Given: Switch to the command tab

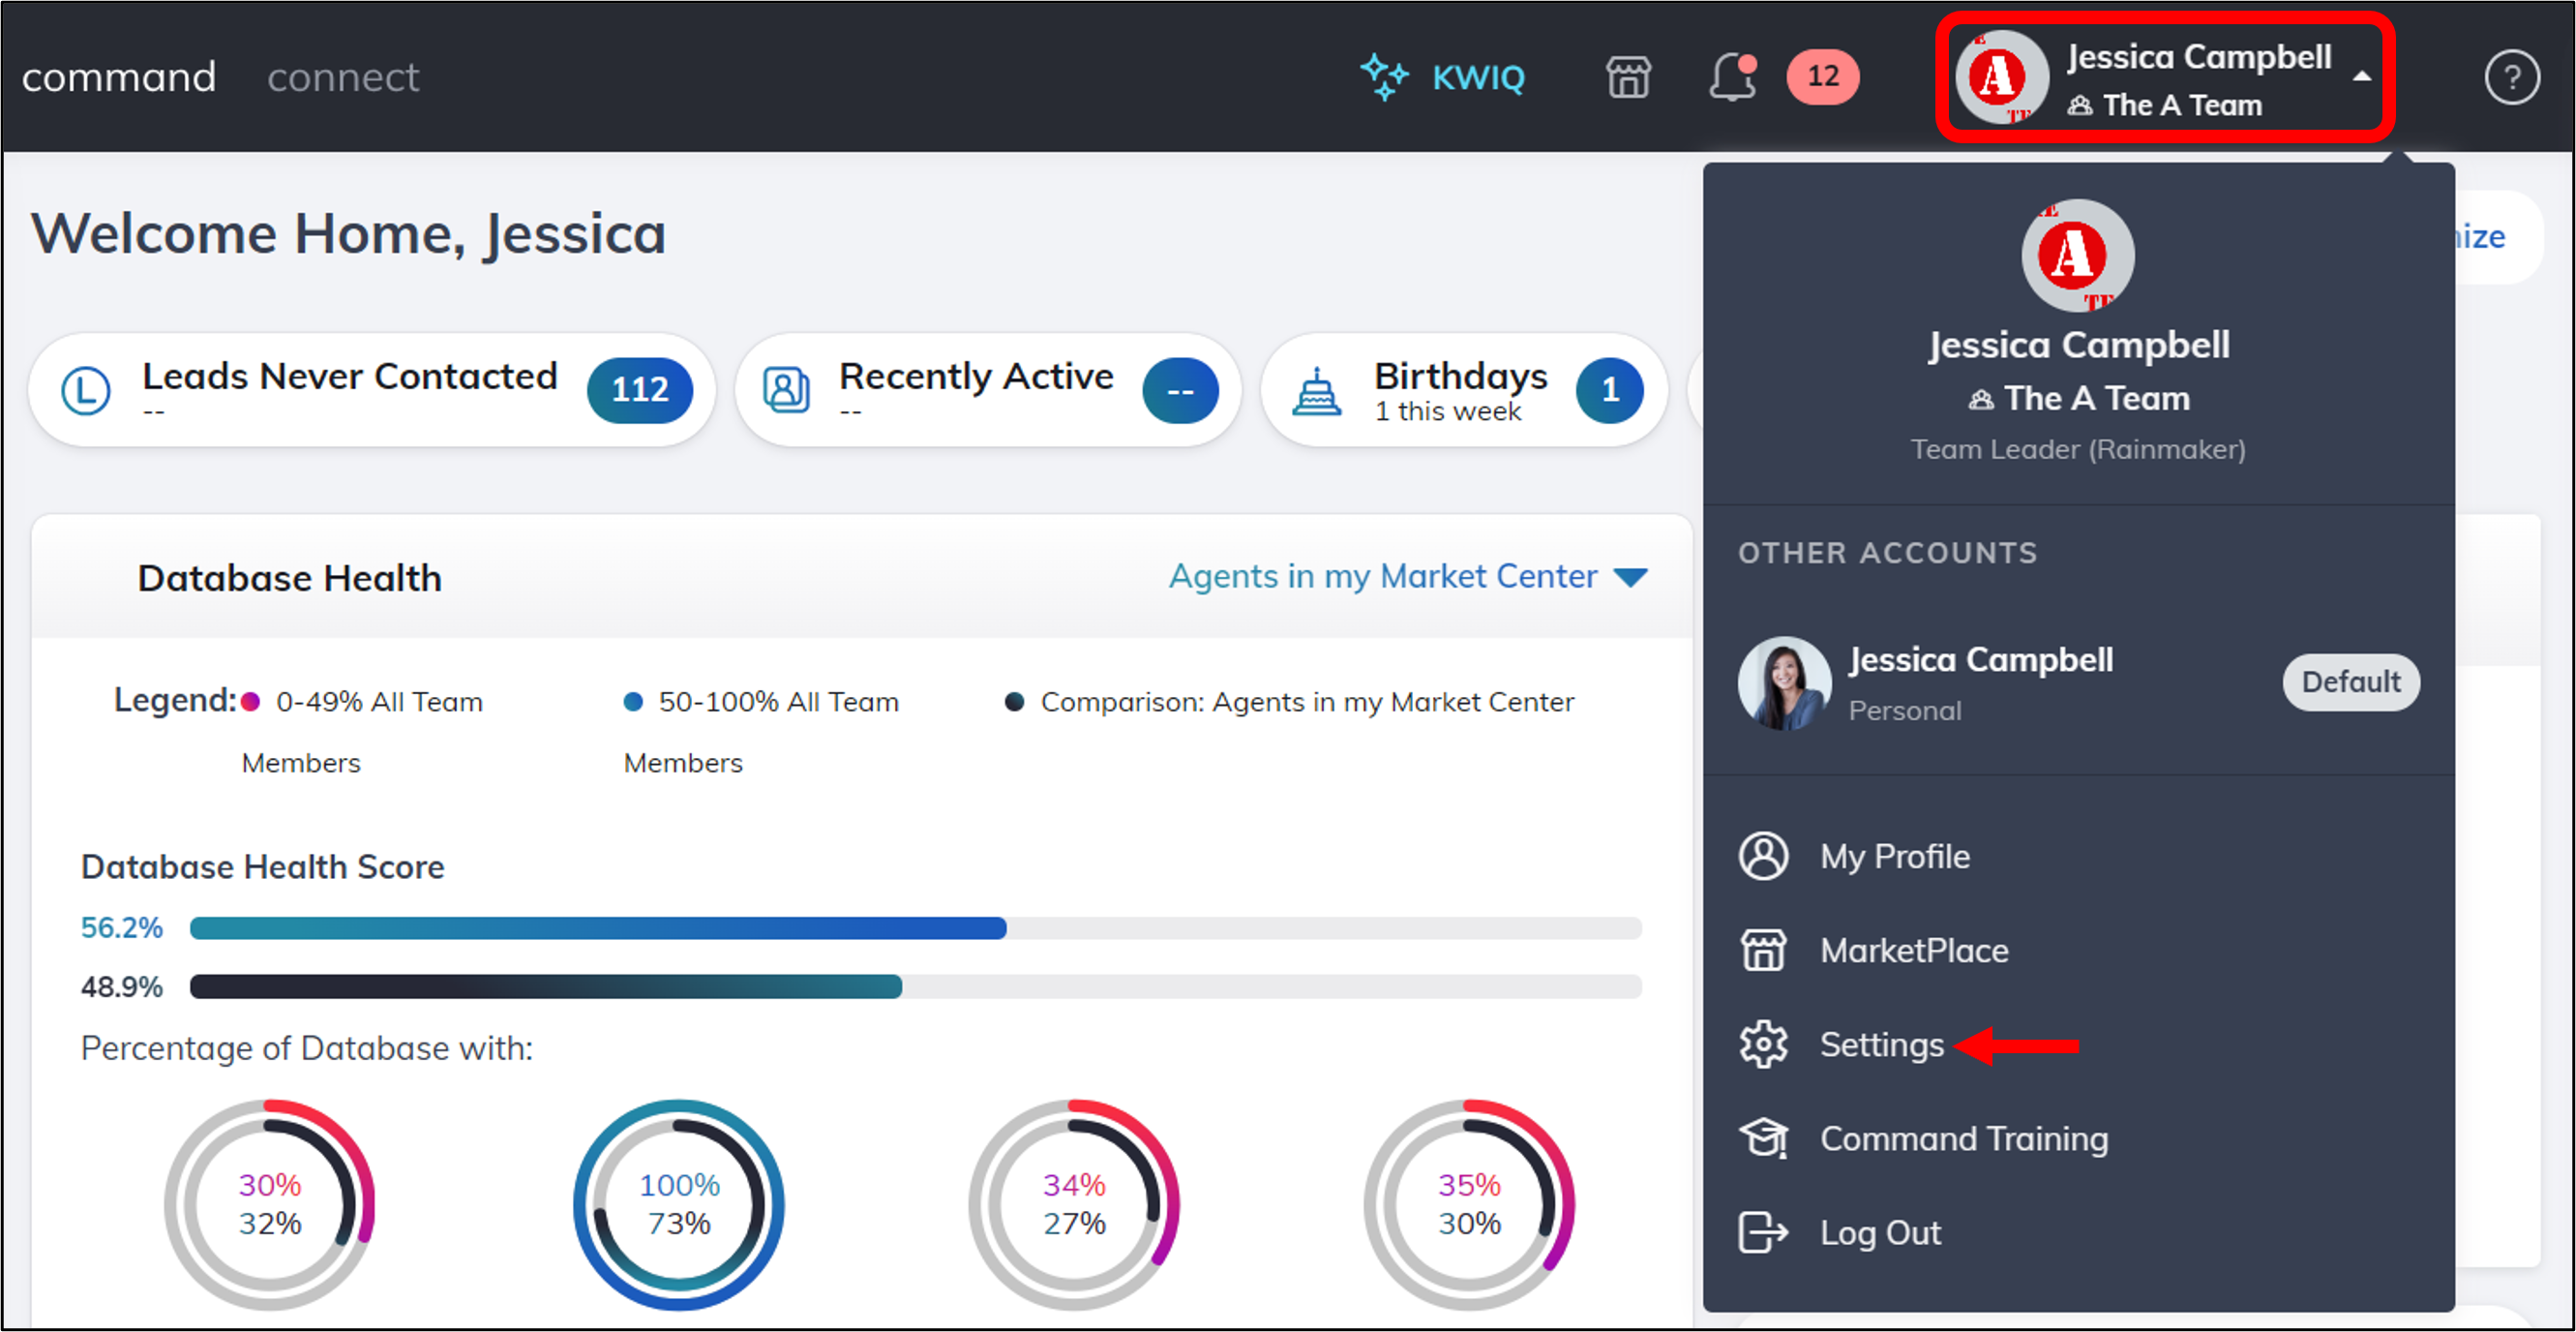Looking at the screenshot, I should 119,77.
